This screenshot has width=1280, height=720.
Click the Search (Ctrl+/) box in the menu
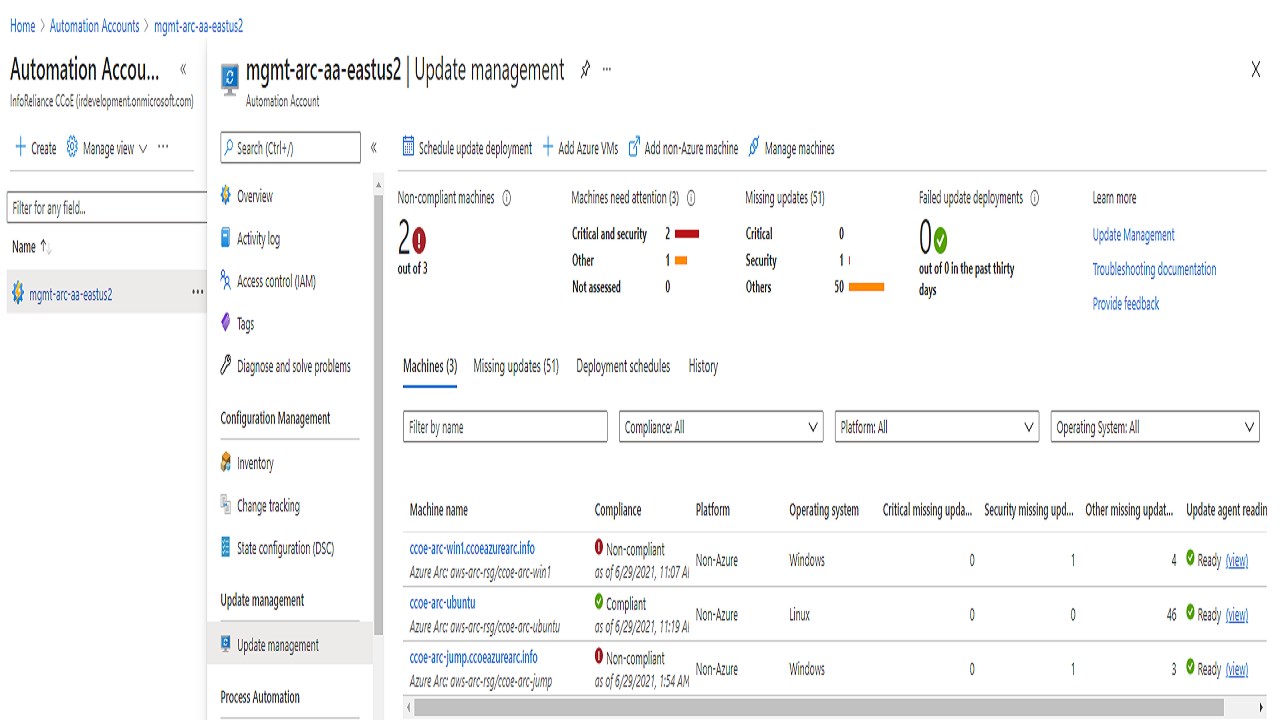pos(290,148)
